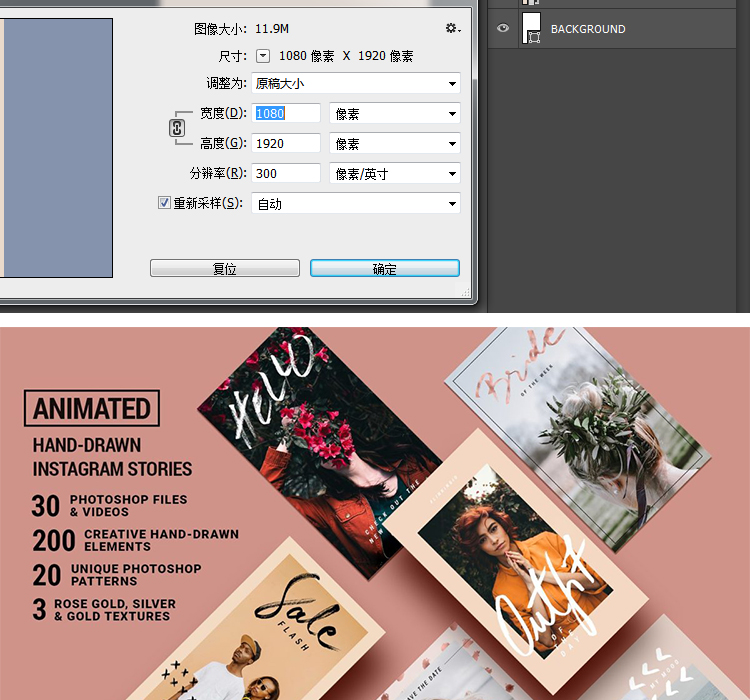This screenshot has width=750, height=700.
Task: Open the height unit 像素 dropdown
Action: pos(394,144)
